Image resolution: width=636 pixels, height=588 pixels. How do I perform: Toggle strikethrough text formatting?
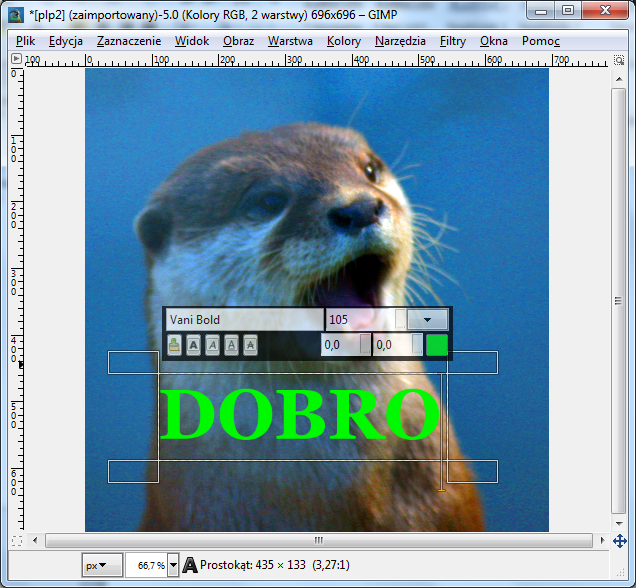click(x=251, y=346)
